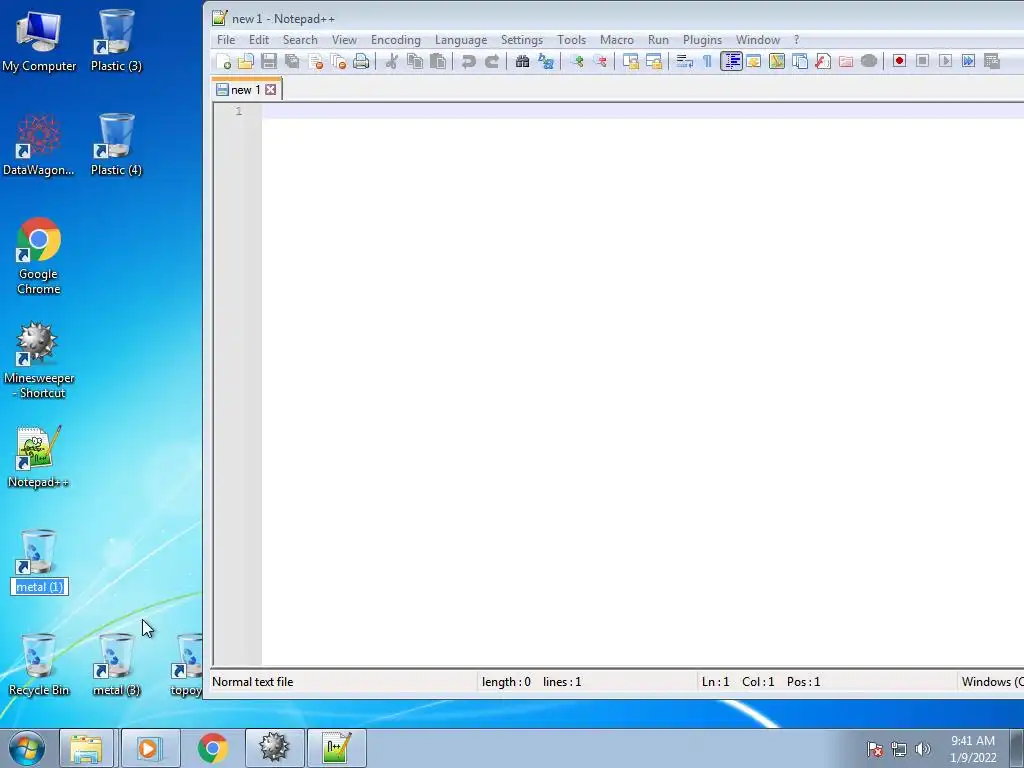Click the Cut scissors icon

click(392, 61)
